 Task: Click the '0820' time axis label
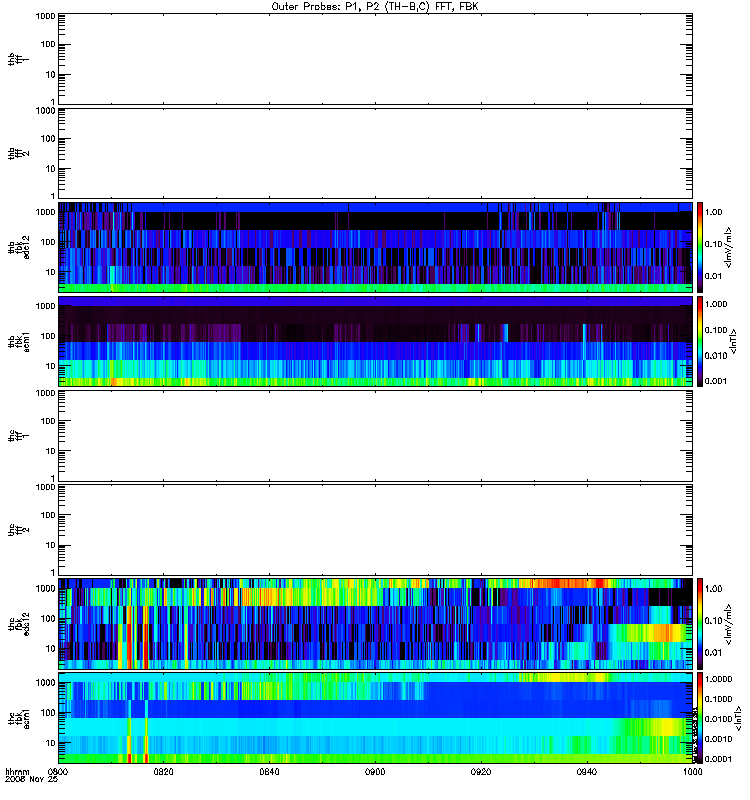pos(163,771)
